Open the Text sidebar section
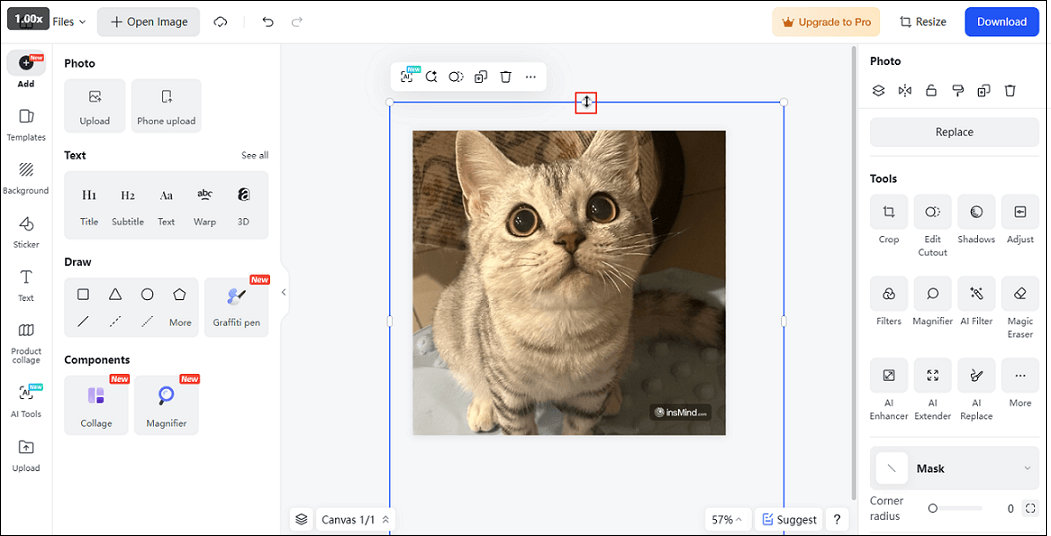 click(x=26, y=285)
